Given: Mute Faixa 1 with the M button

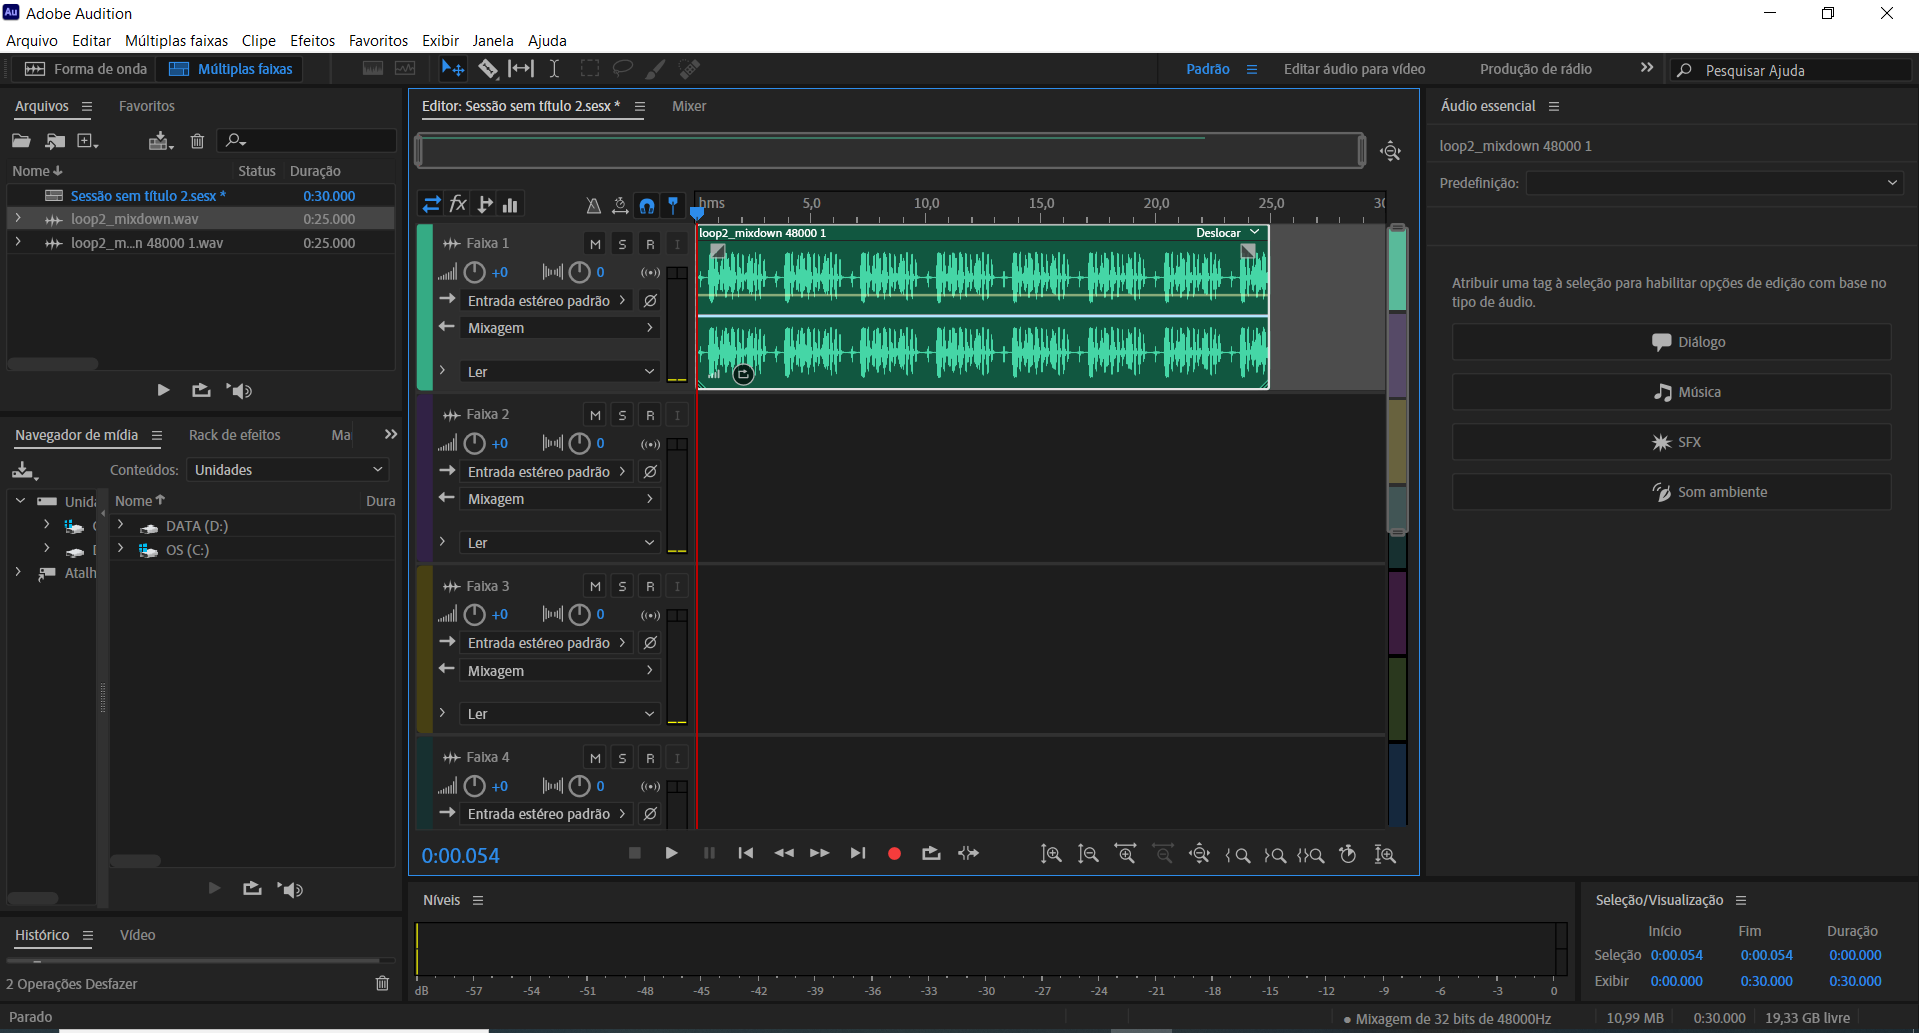Looking at the screenshot, I should pos(595,244).
